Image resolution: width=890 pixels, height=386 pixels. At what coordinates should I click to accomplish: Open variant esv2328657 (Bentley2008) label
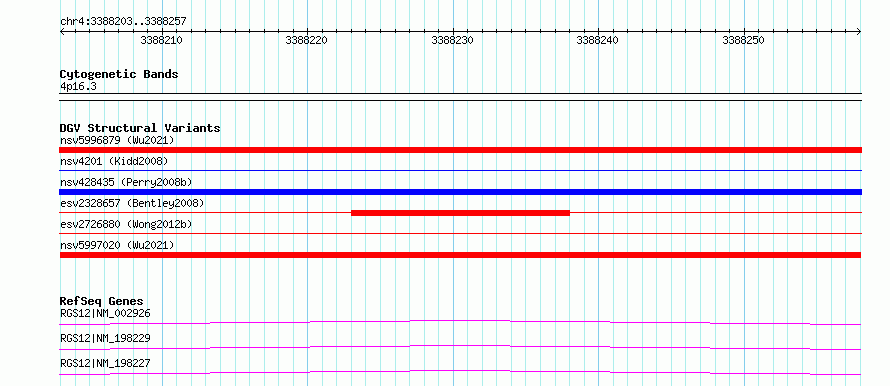pos(132,203)
